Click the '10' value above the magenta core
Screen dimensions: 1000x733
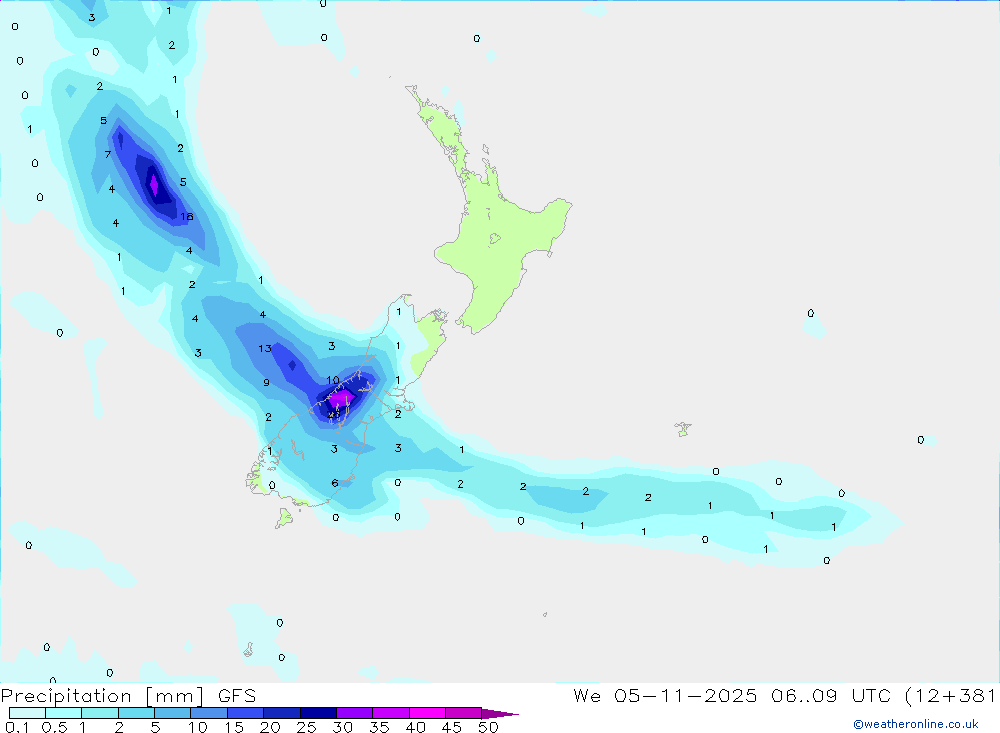333,380
